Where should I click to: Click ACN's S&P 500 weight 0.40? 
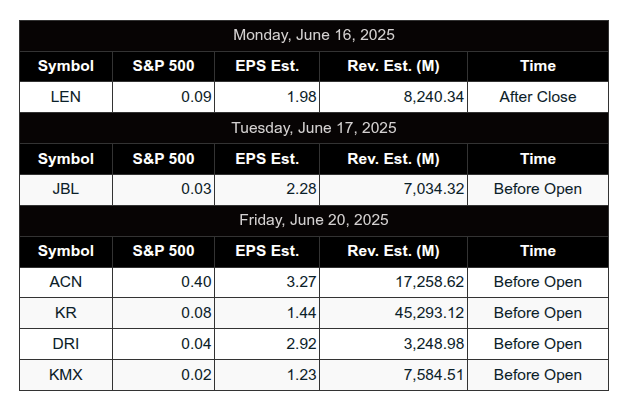(196, 282)
